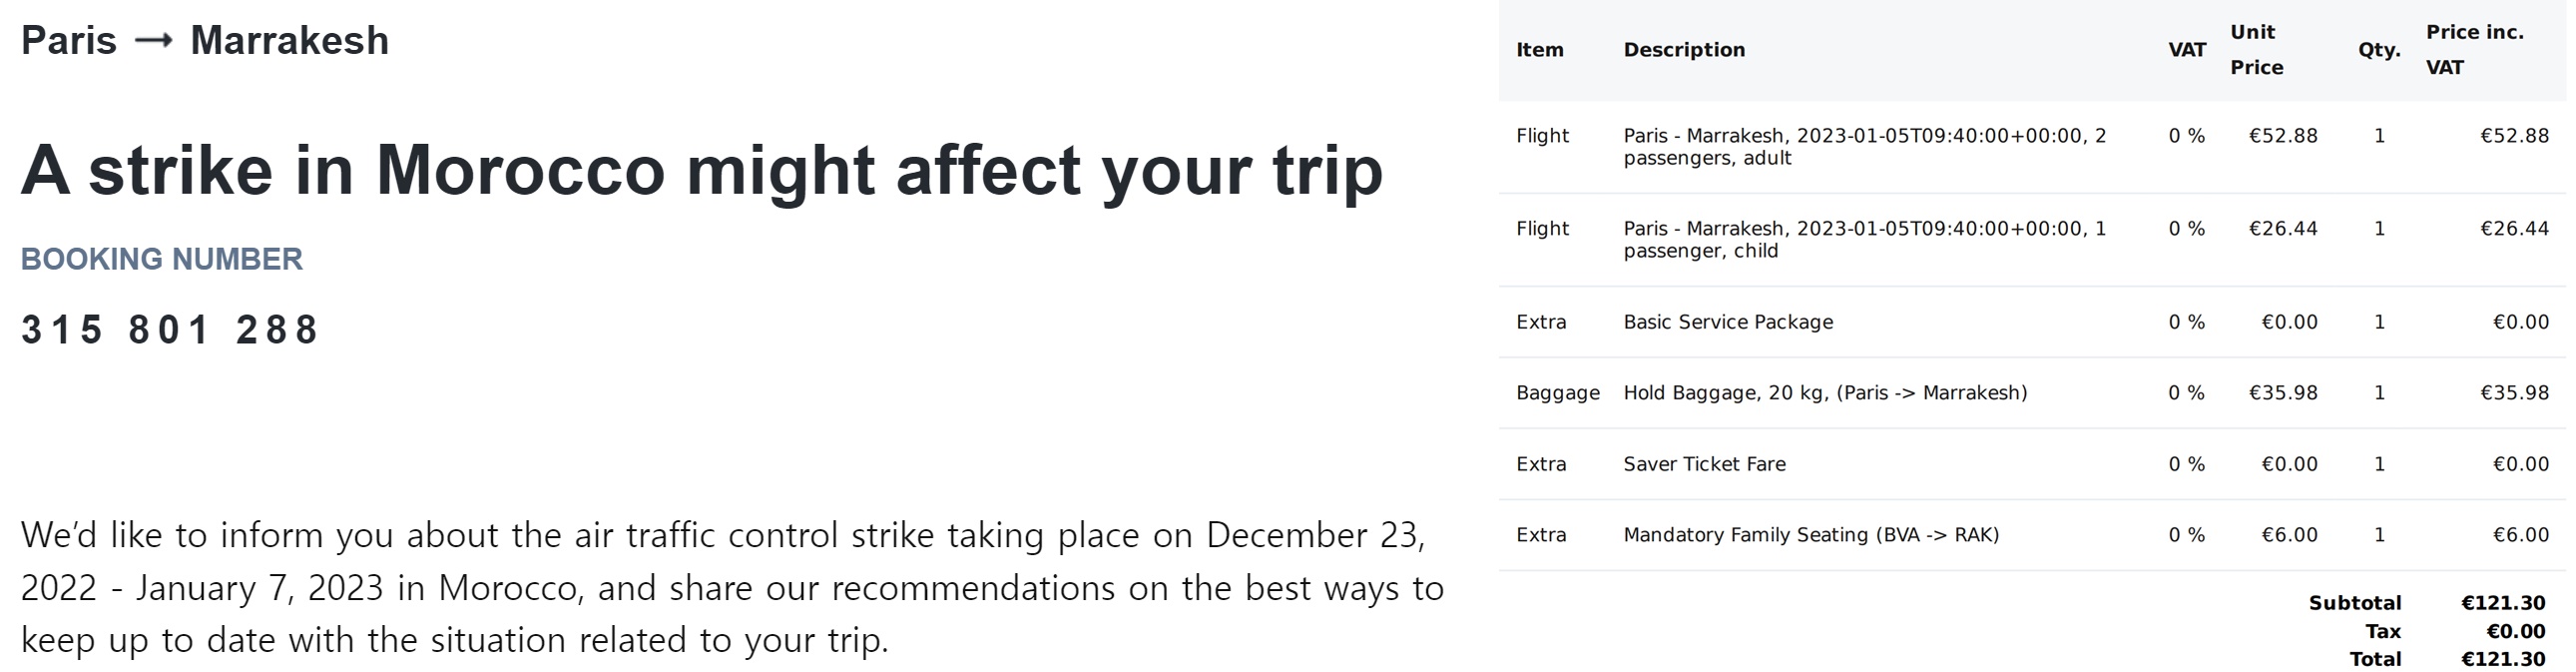Click the Subtotal amount €121.30
The image size is (2576, 672).
click(x=2503, y=603)
